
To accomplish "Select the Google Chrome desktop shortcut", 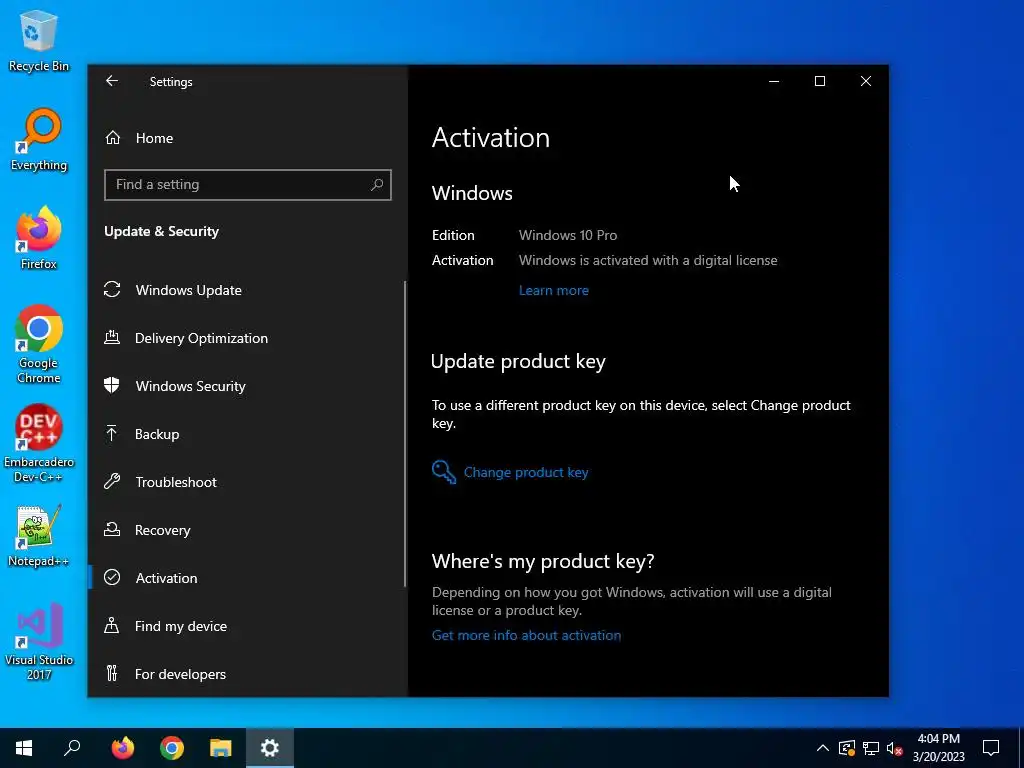I will (x=39, y=345).
